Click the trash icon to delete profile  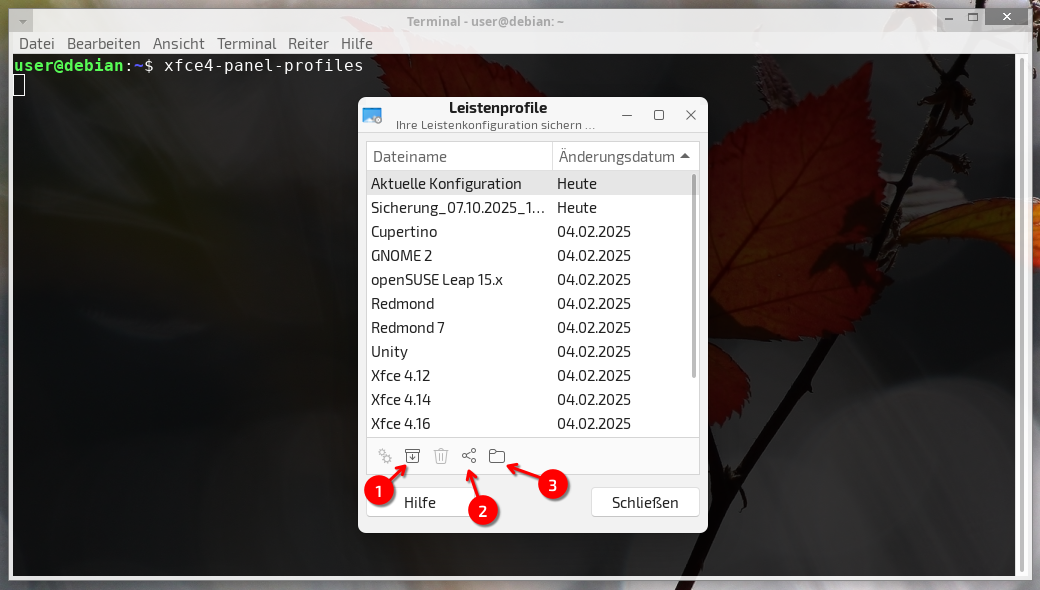[x=441, y=456]
